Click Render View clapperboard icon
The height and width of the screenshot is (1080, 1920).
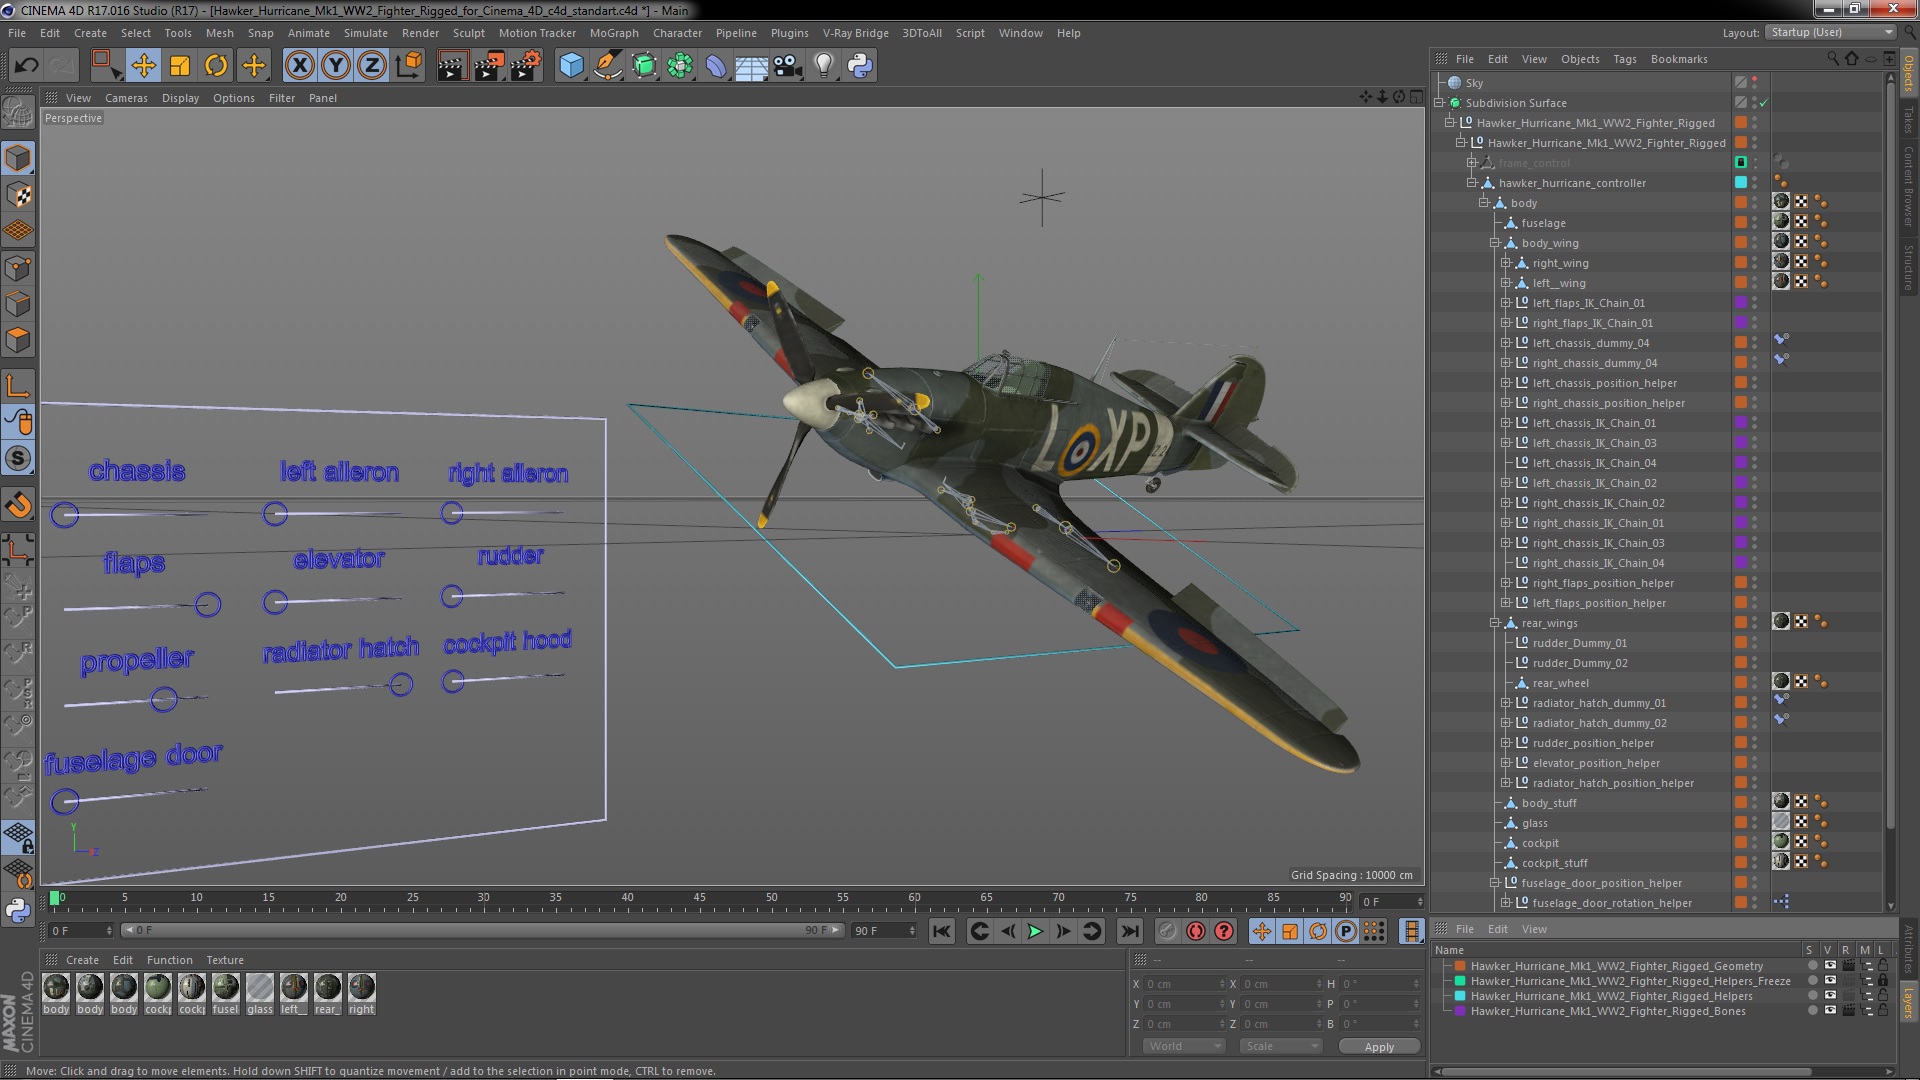click(452, 66)
